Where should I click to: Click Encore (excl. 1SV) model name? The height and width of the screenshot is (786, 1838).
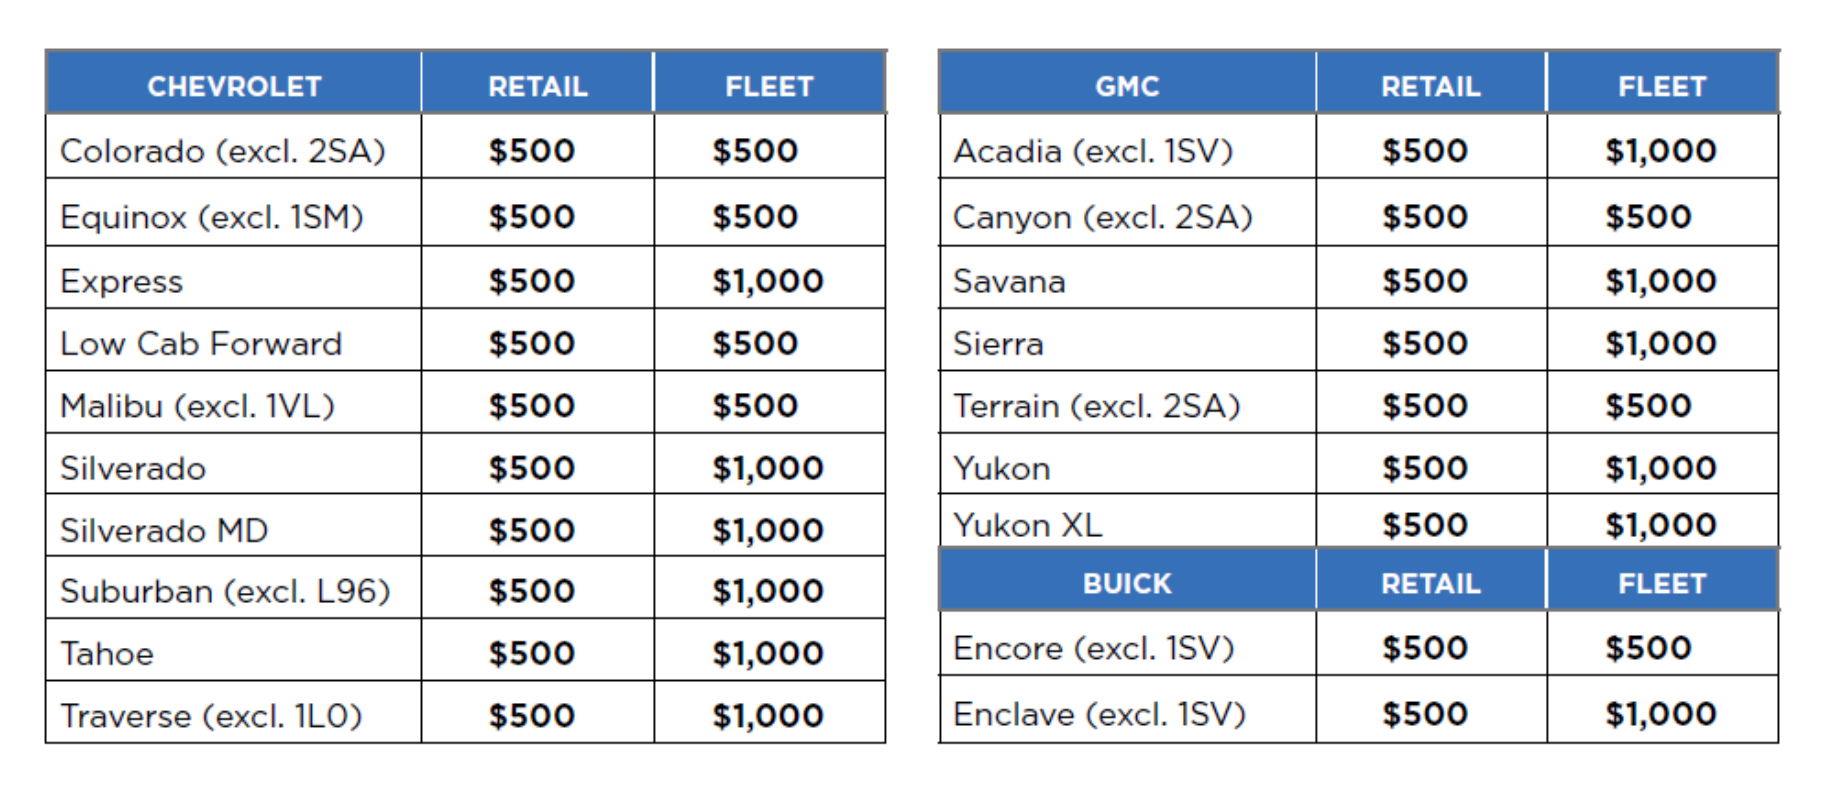pyautogui.click(x=1093, y=648)
